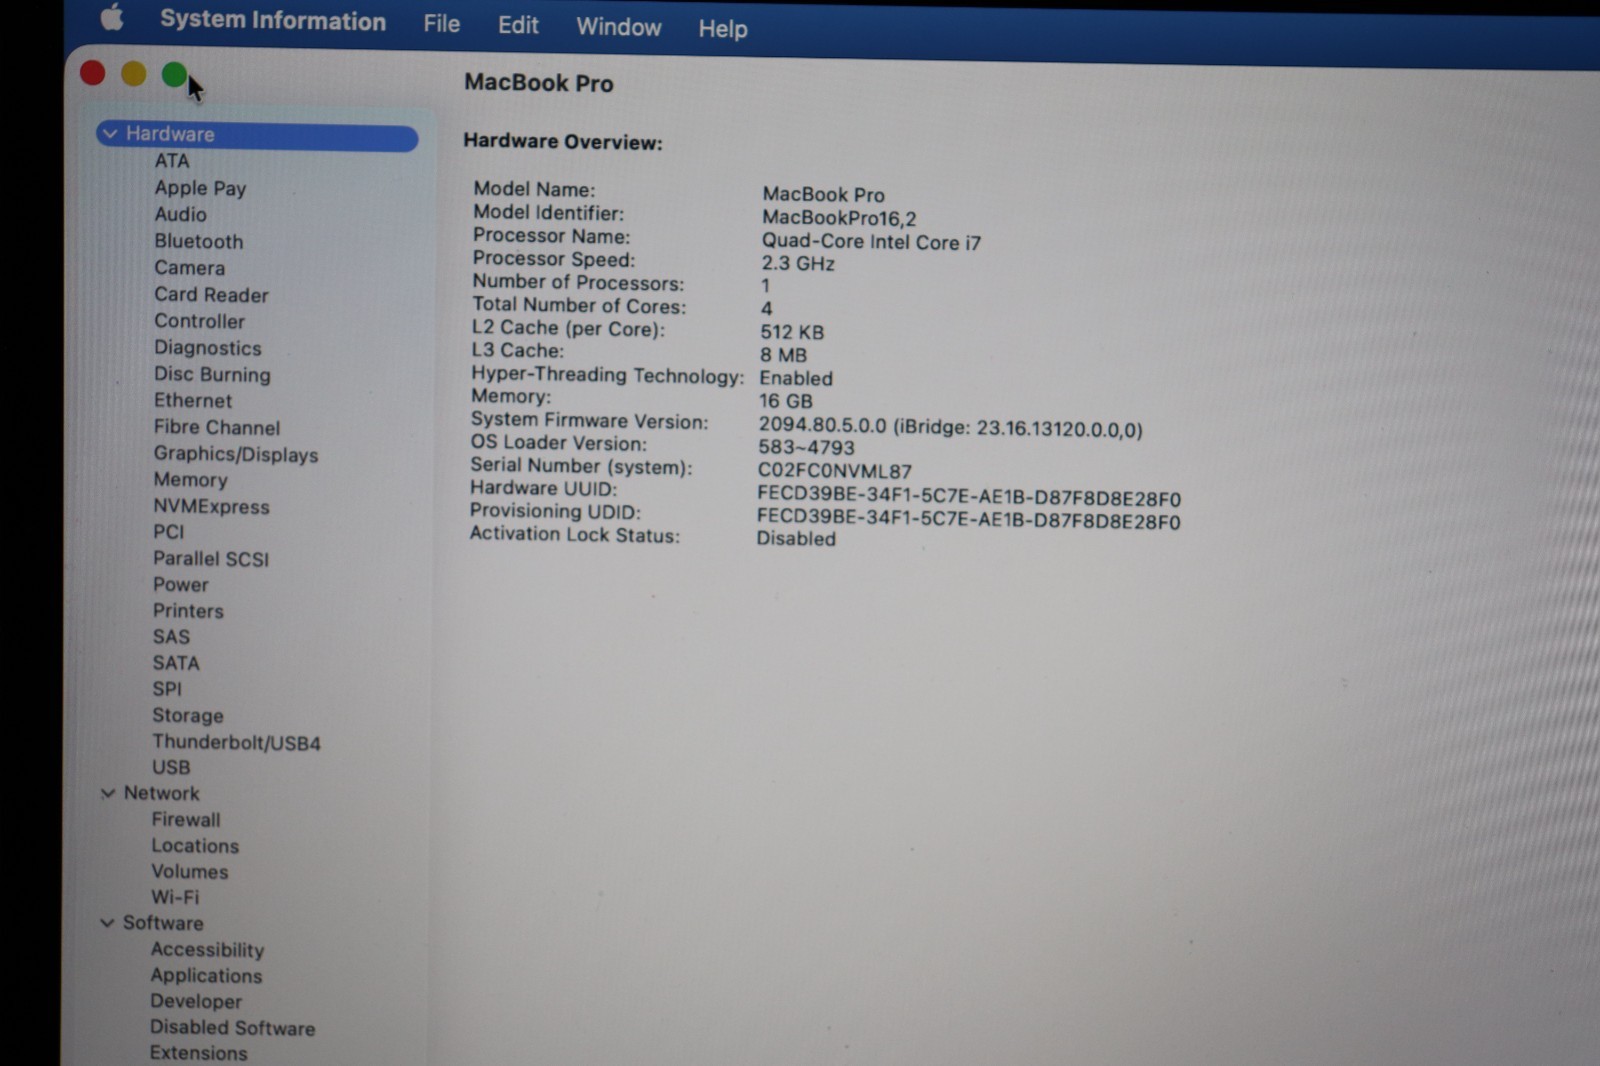This screenshot has height=1066, width=1600.
Task: Select Apple Pay in the sidebar
Action: pyautogui.click(x=200, y=188)
